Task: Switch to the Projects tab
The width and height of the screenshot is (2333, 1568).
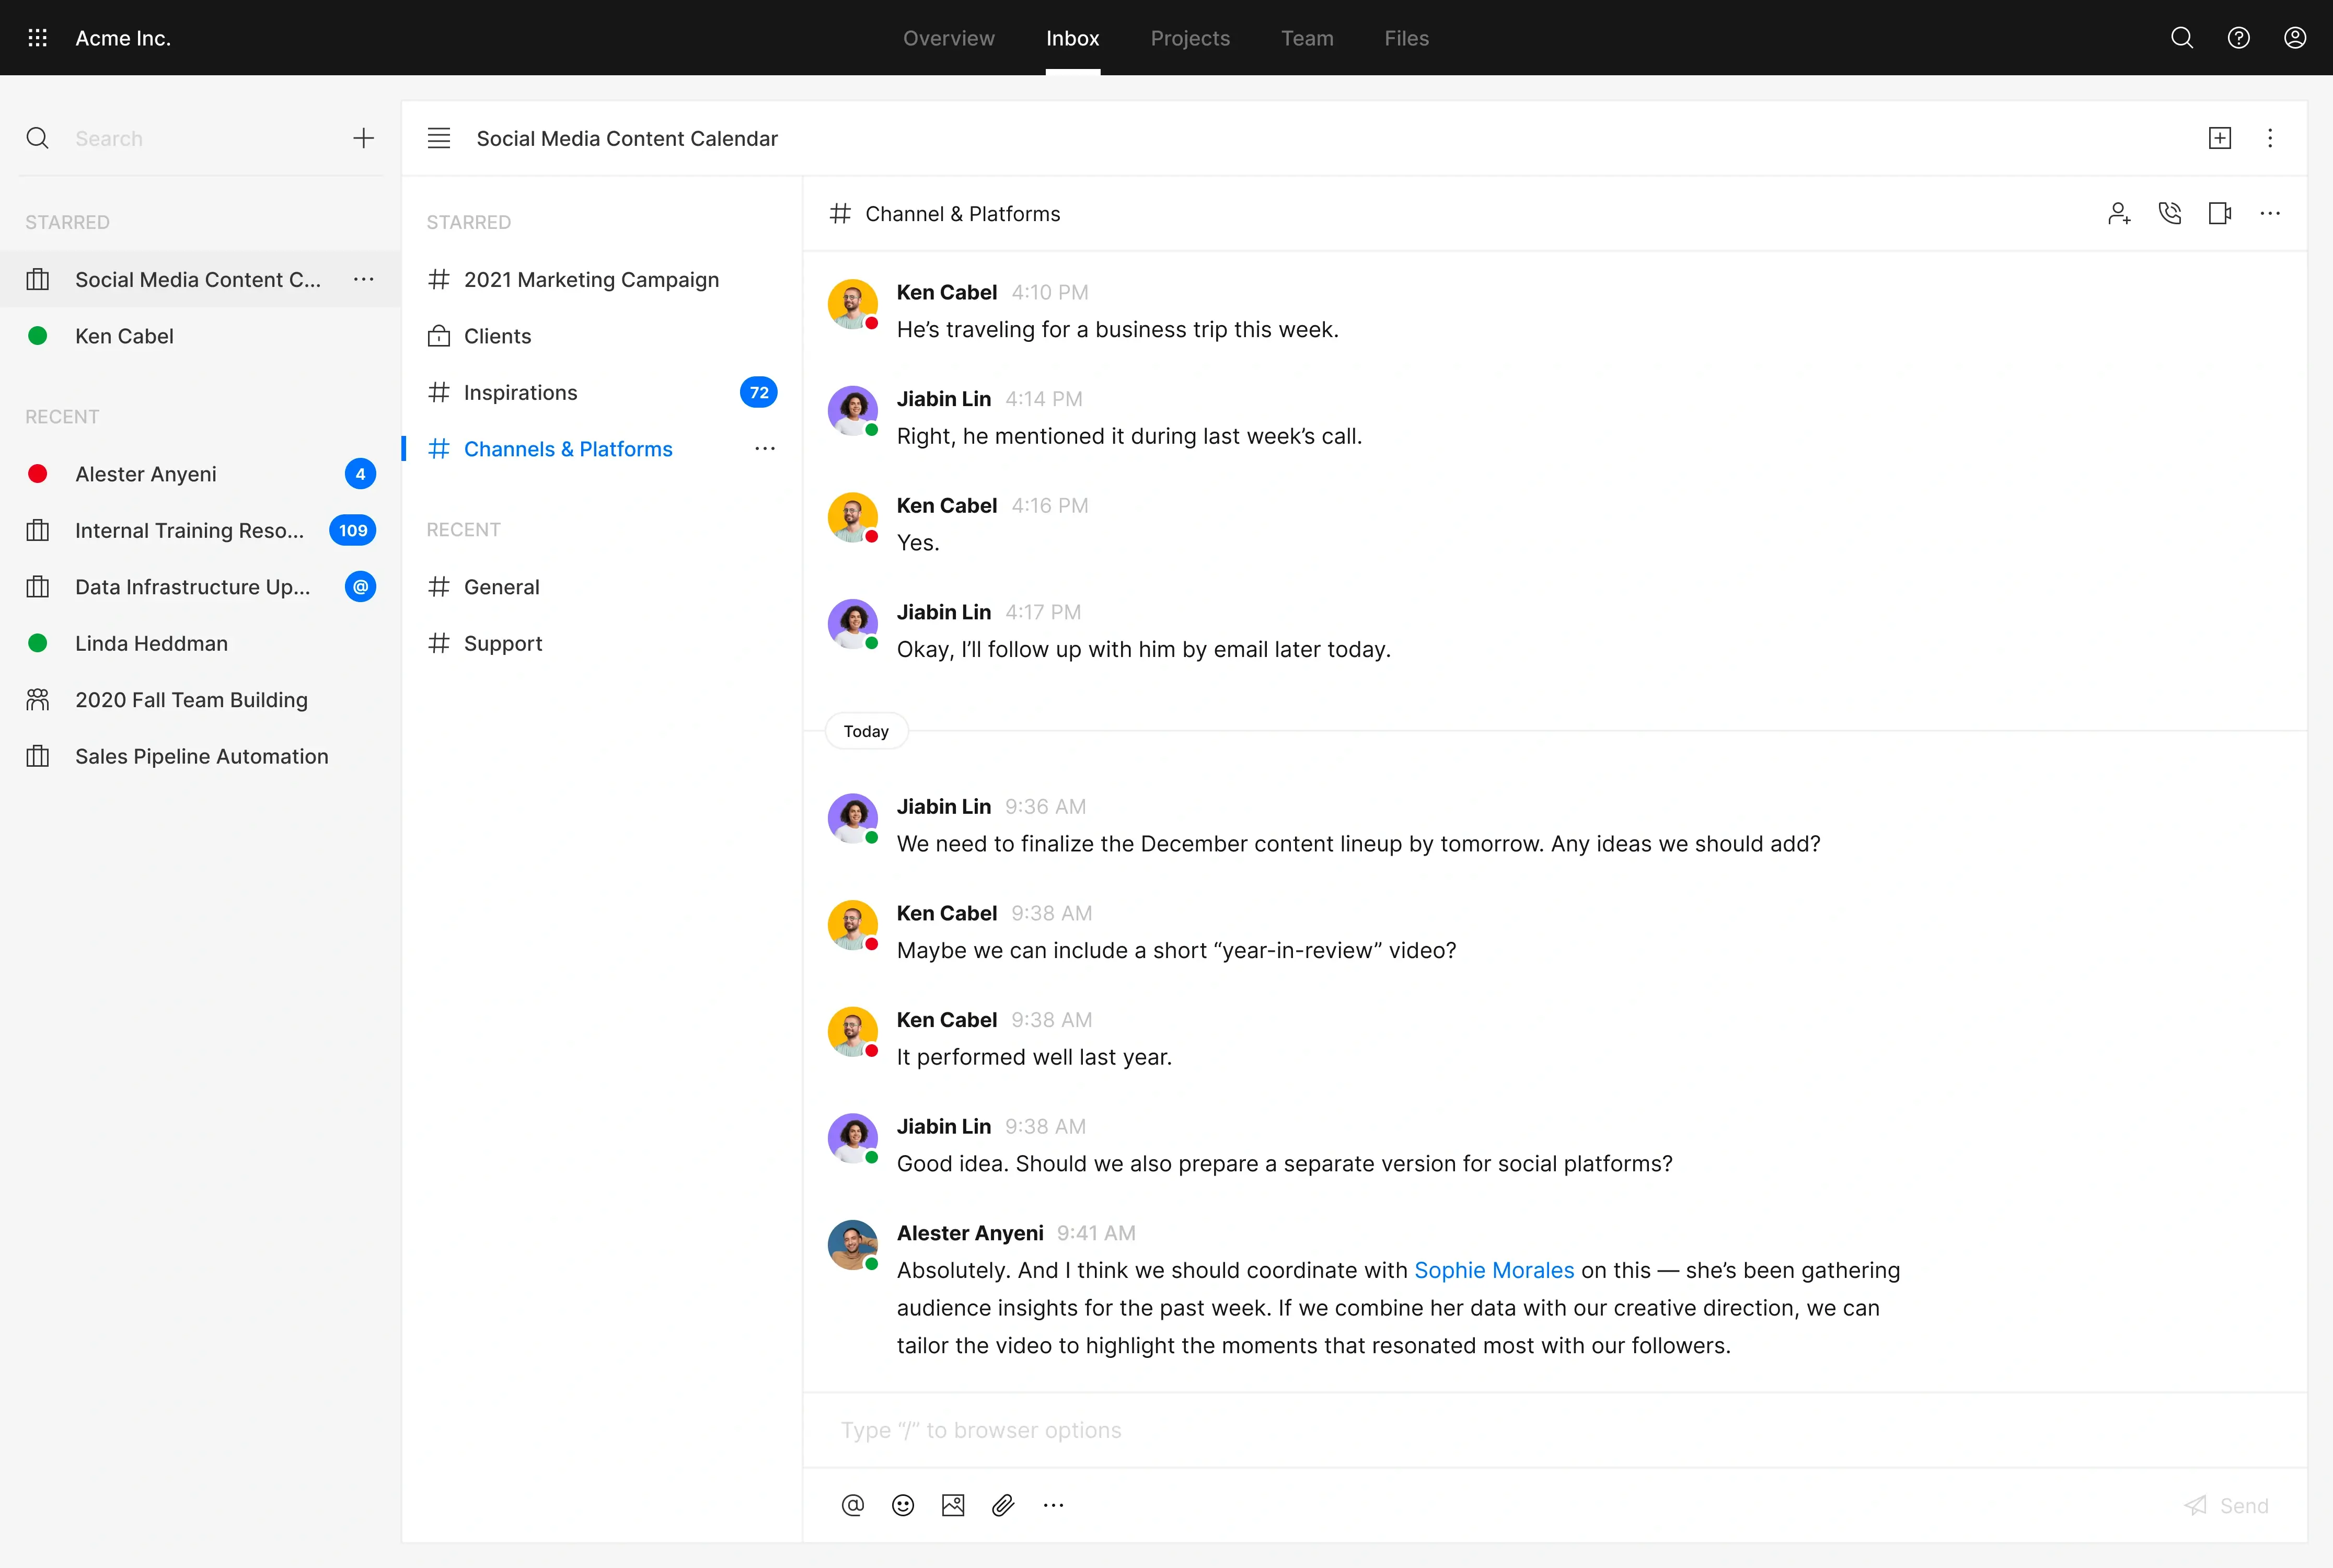Action: coord(1189,38)
